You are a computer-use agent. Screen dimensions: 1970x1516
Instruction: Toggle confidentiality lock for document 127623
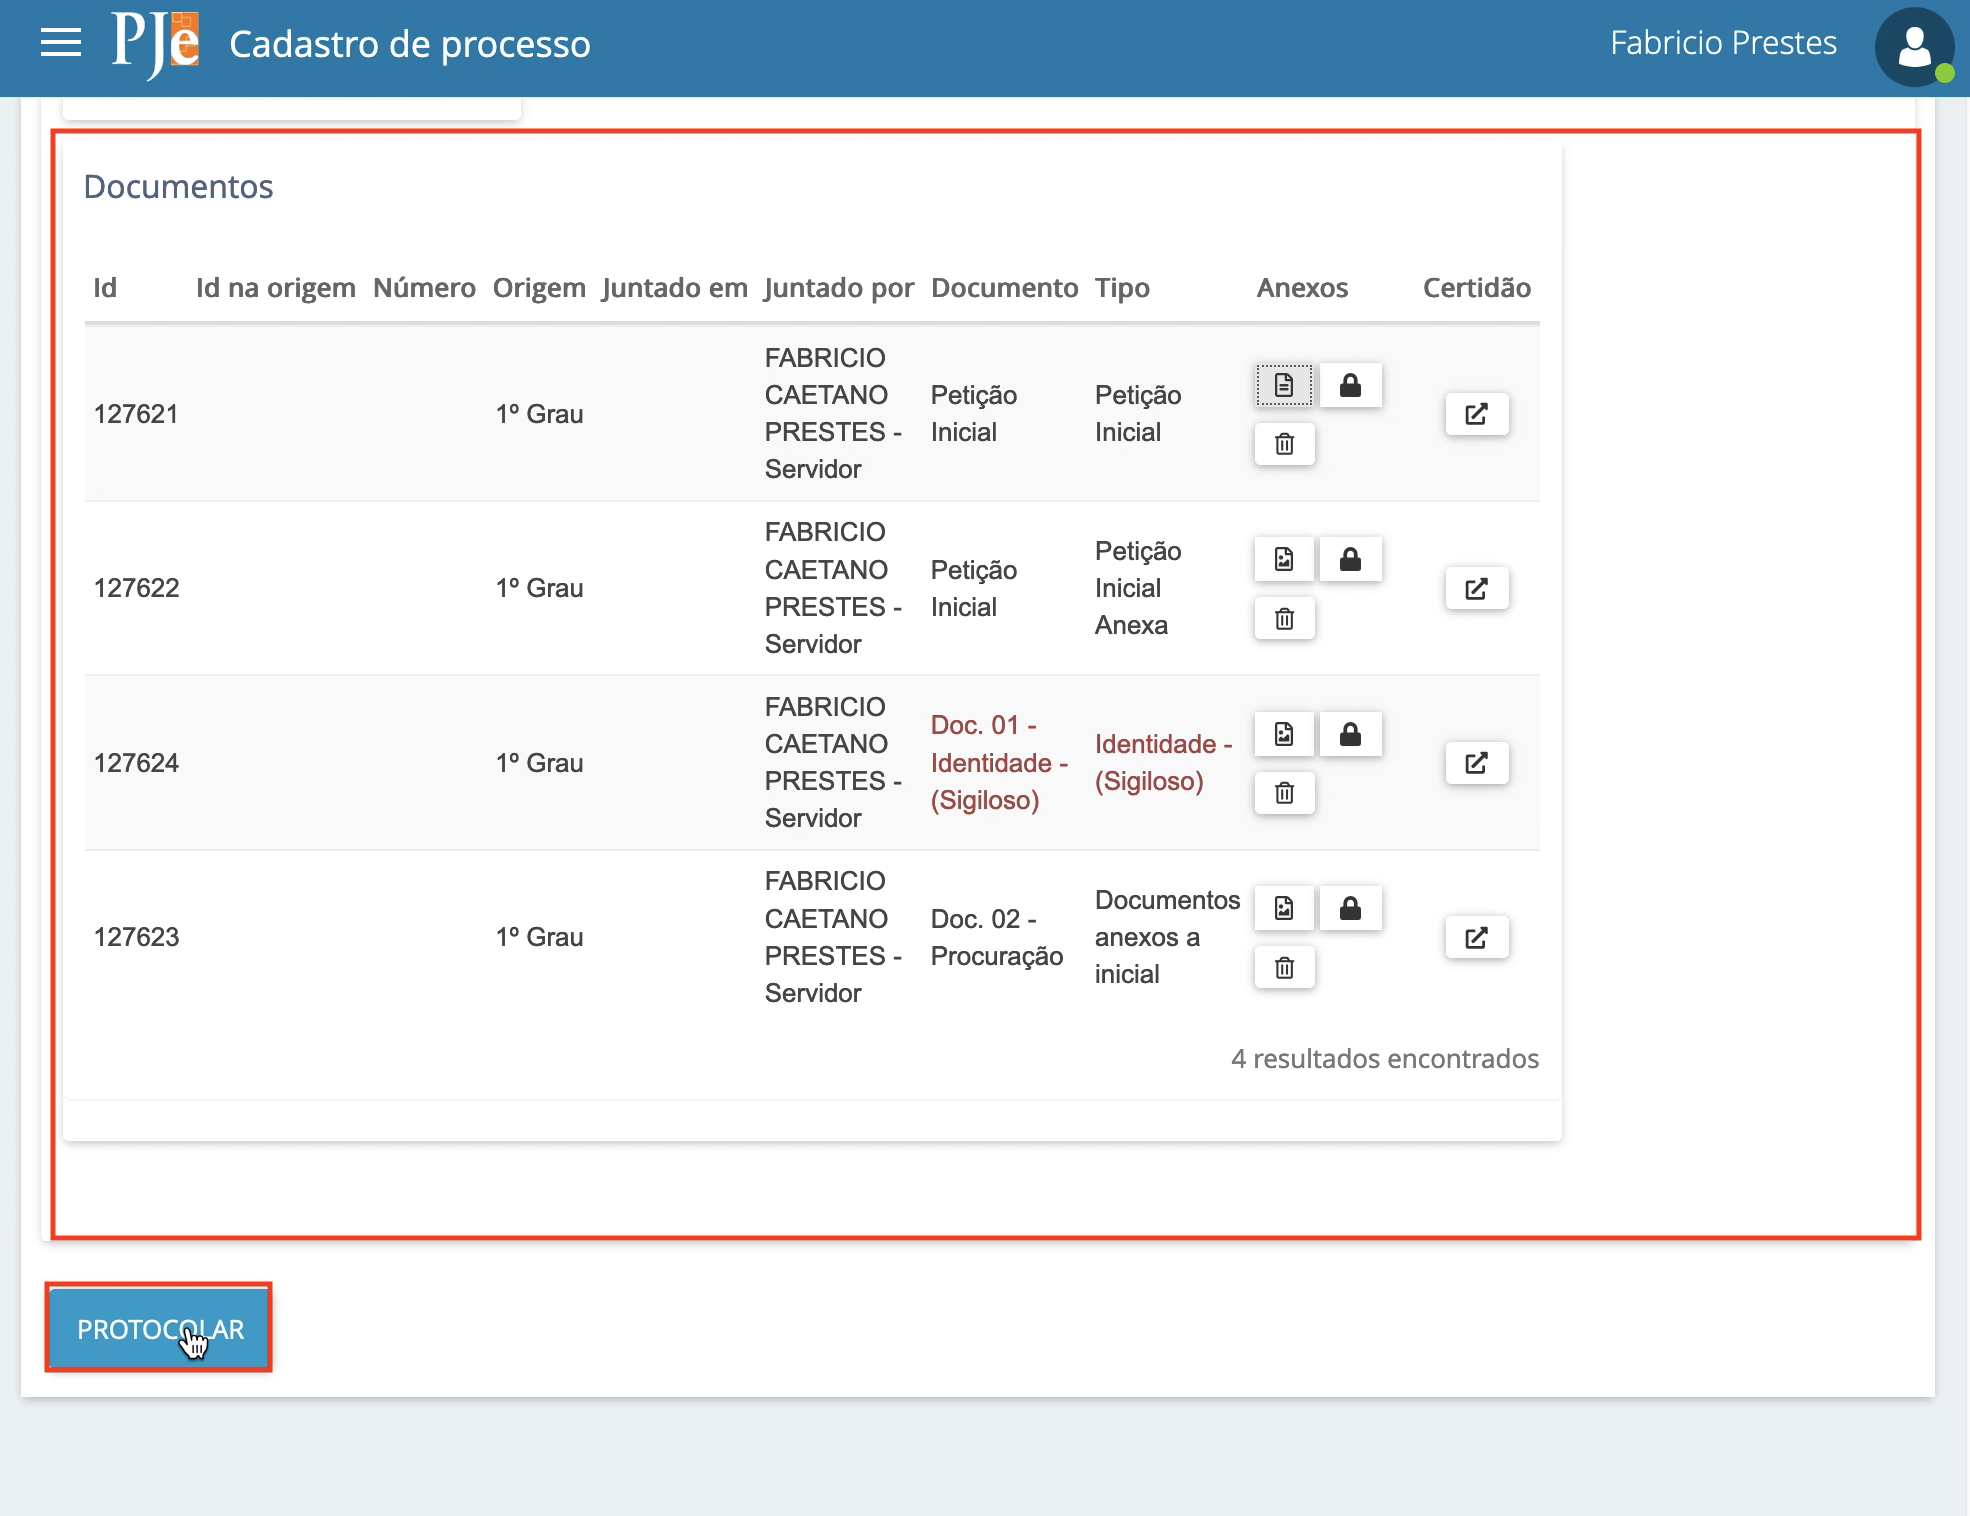click(x=1350, y=908)
